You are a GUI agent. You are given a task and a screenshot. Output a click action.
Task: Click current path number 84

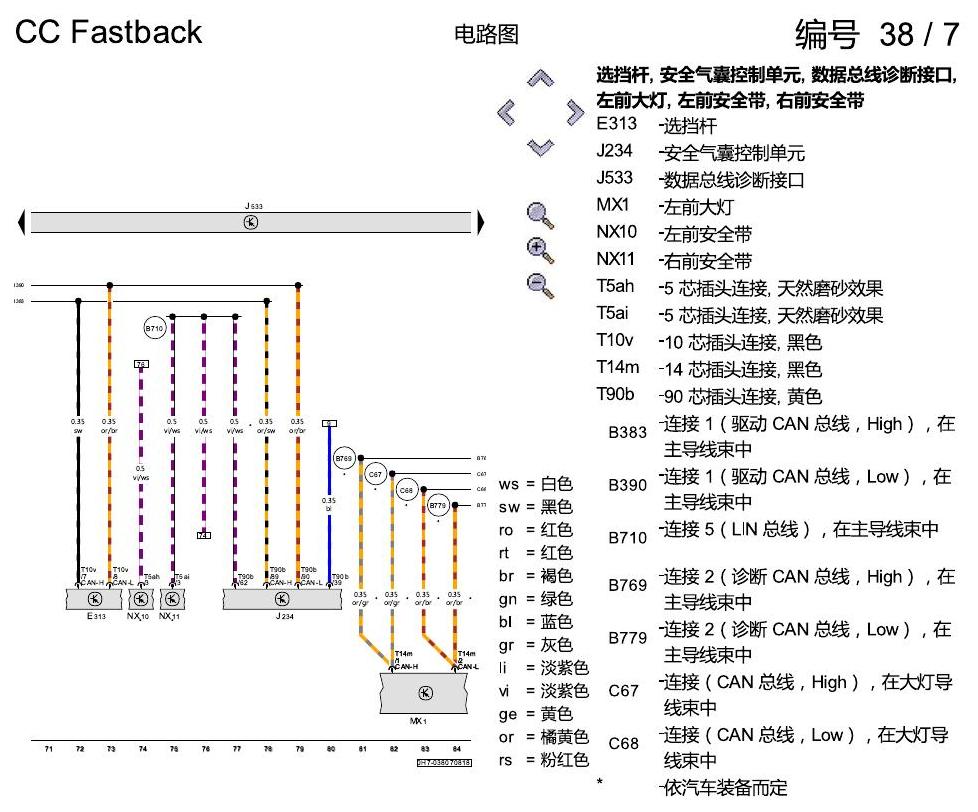(457, 749)
